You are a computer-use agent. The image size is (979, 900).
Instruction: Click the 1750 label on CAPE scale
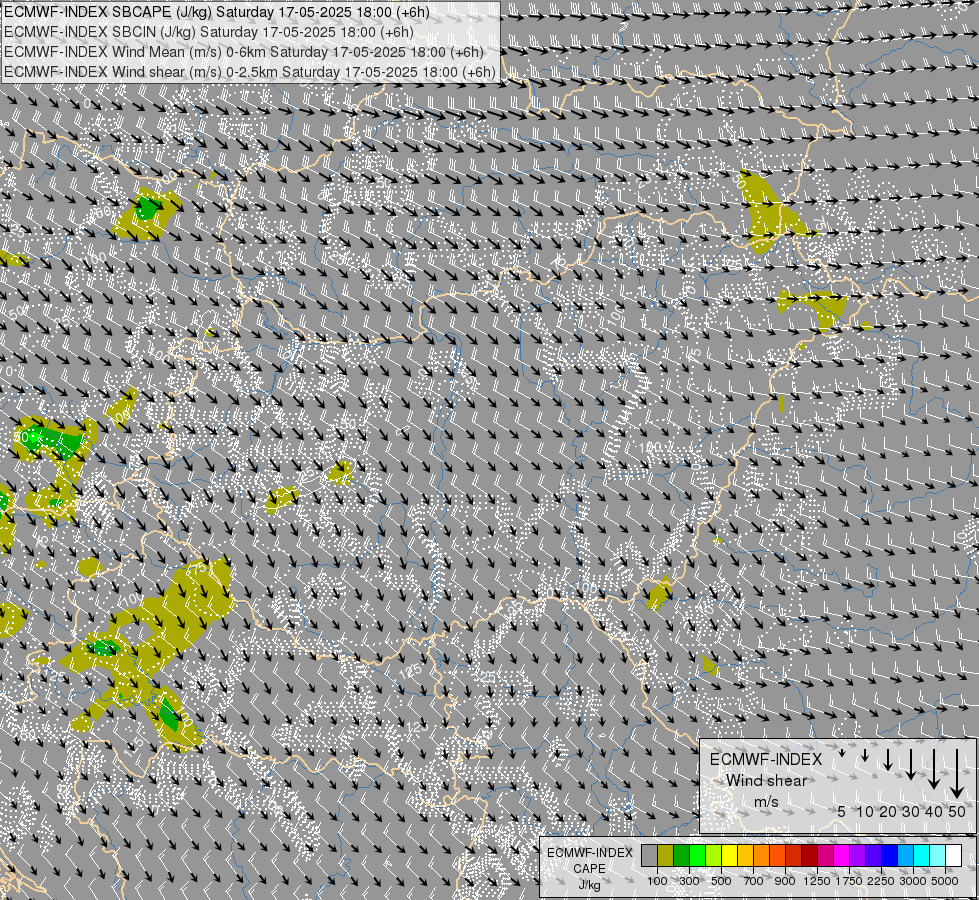tap(849, 881)
